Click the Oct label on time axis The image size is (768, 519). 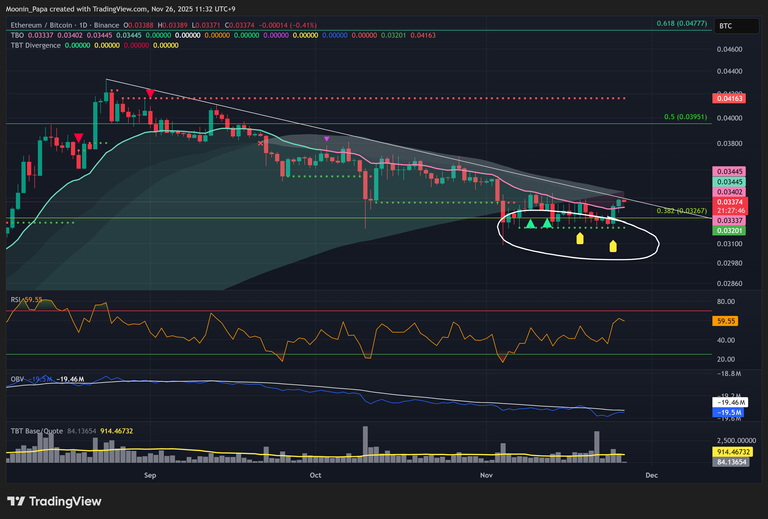[x=316, y=475]
